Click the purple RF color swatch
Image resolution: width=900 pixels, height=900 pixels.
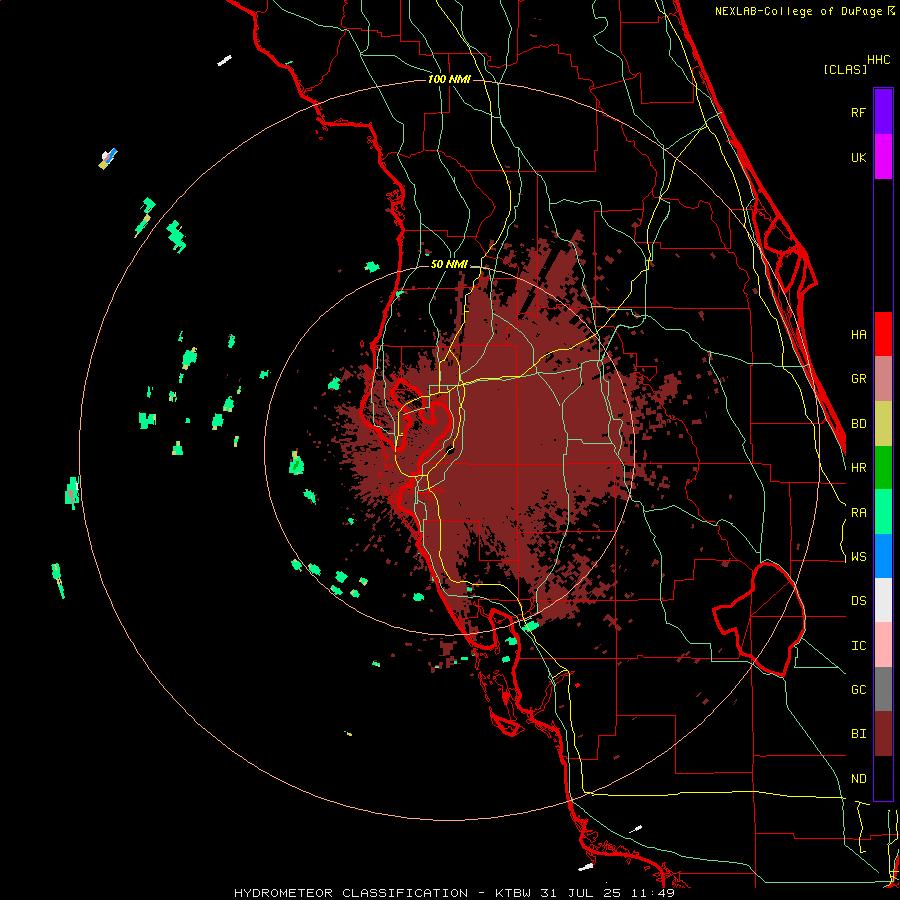coord(883,112)
